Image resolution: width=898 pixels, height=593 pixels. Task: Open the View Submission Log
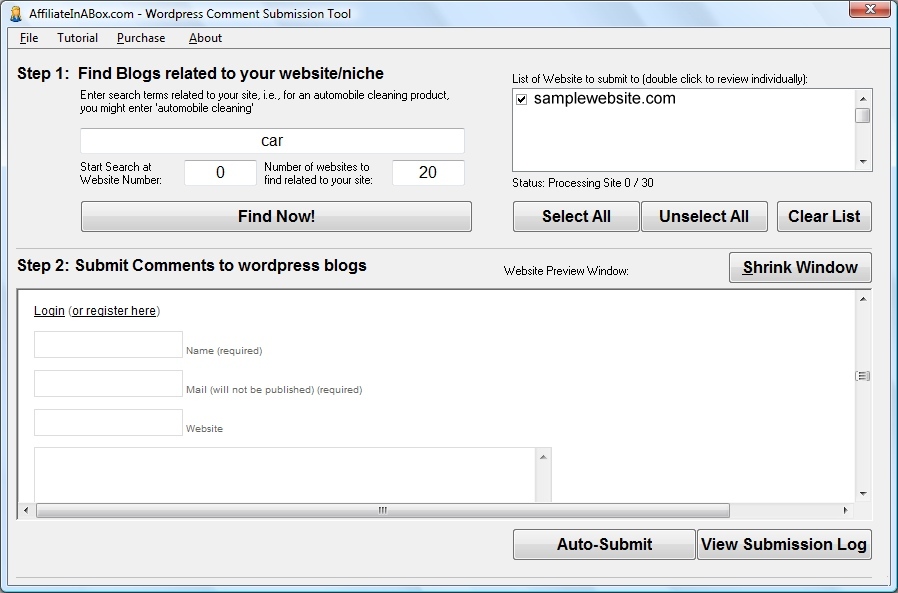[784, 545]
